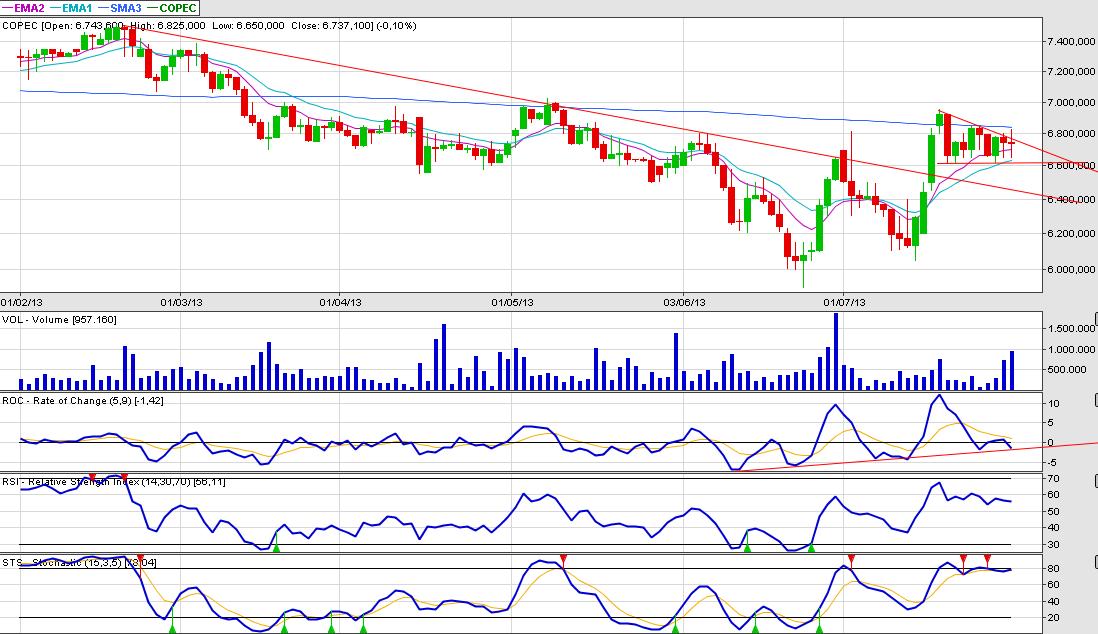The width and height of the screenshot is (1098, 634).
Task: Click the 03/06/13 date label on time axis
Action: pyautogui.click(x=684, y=300)
